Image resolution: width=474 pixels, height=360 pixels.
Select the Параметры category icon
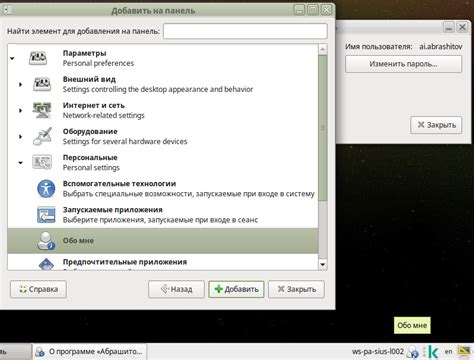[x=38, y=58]
